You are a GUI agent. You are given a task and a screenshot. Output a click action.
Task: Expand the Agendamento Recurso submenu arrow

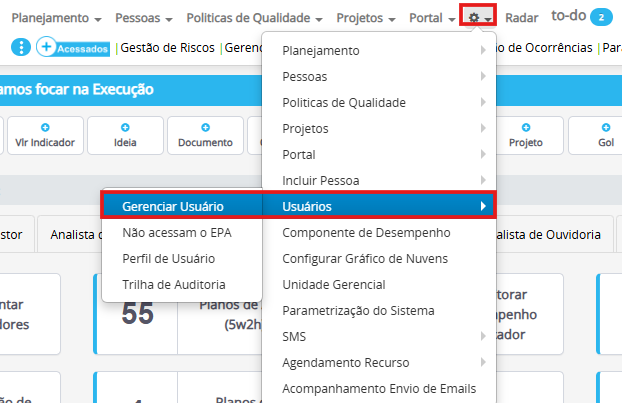[483, 362]
